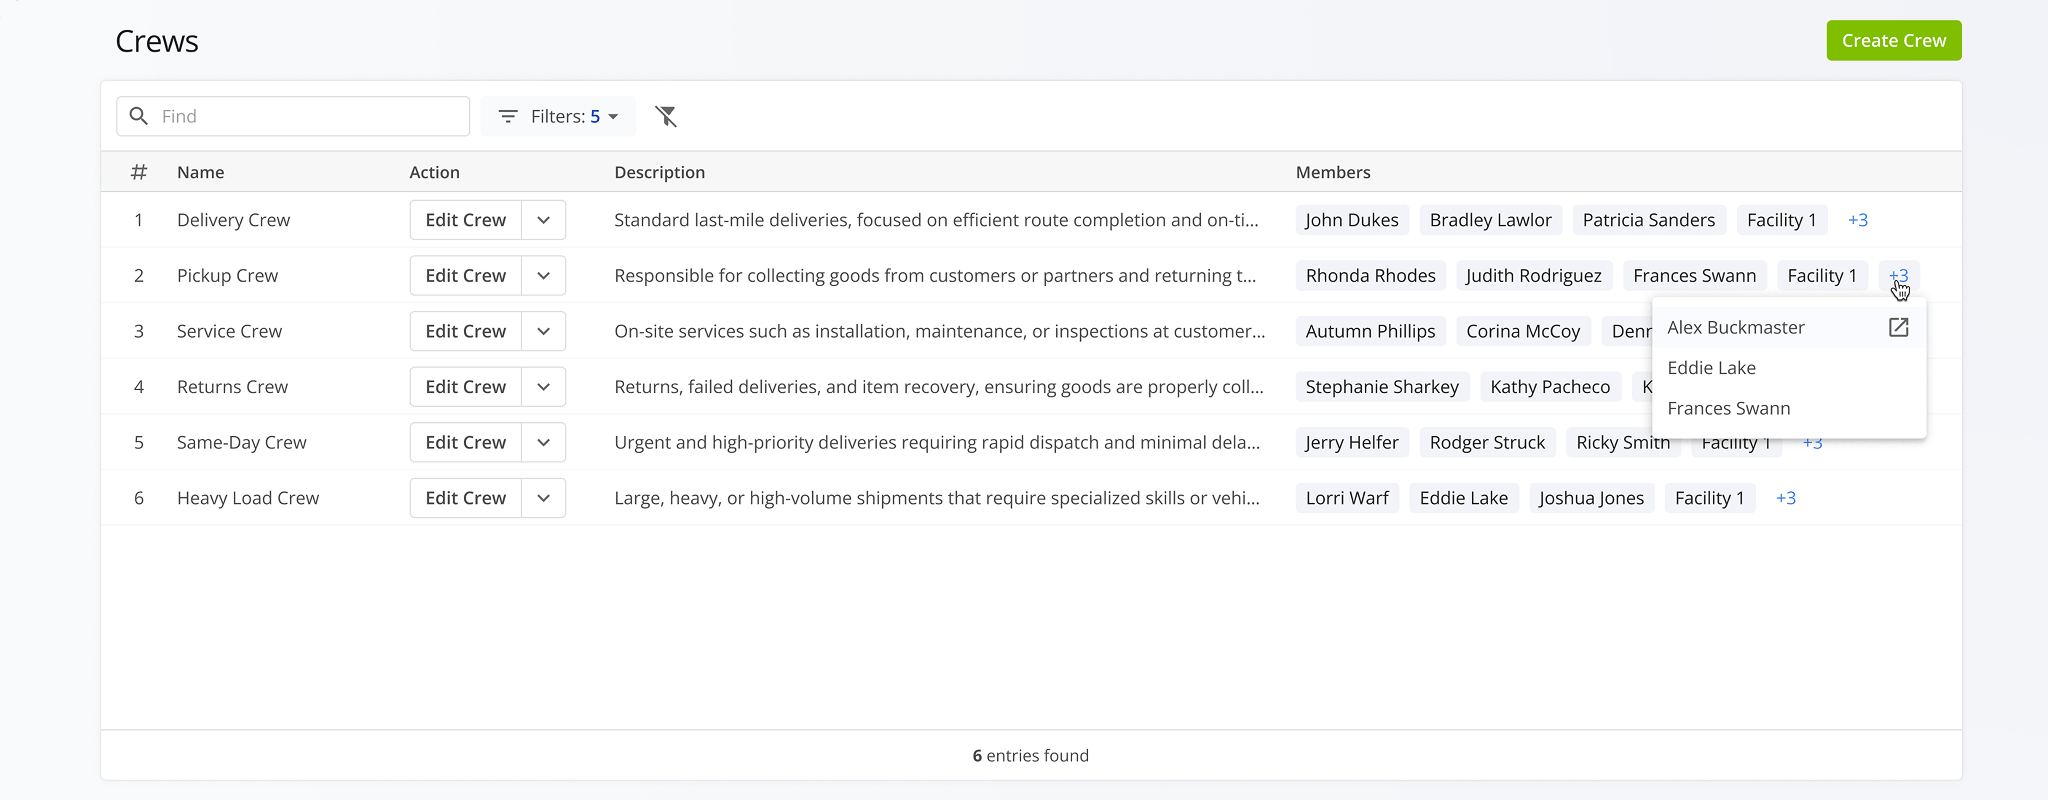Click Edit Crew for Returns Crew
The image size is (2048, 800).
click(465, 387)
